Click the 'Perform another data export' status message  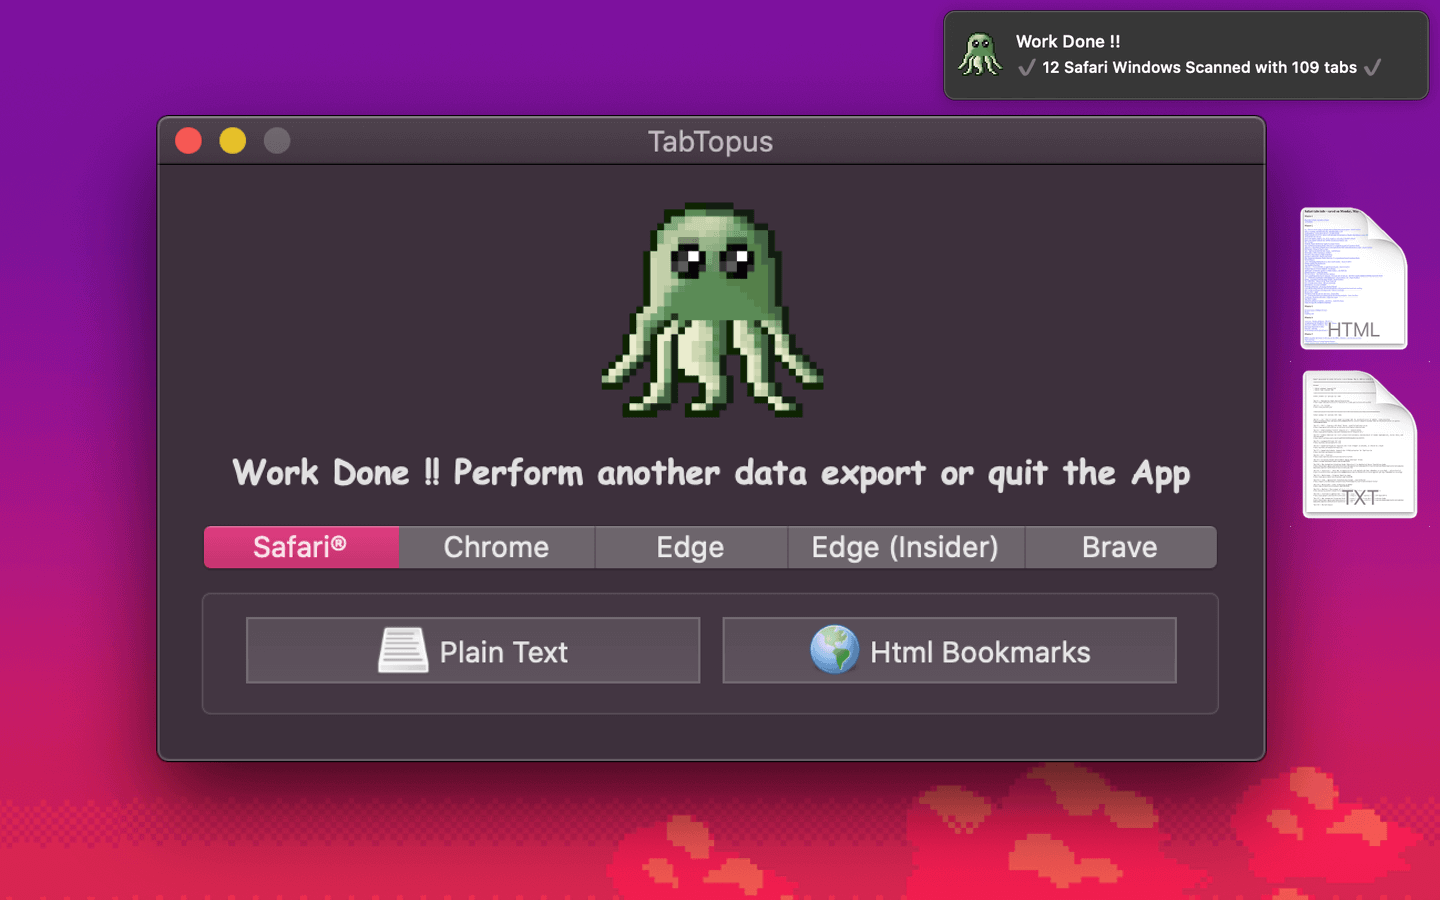click(711, 473)
